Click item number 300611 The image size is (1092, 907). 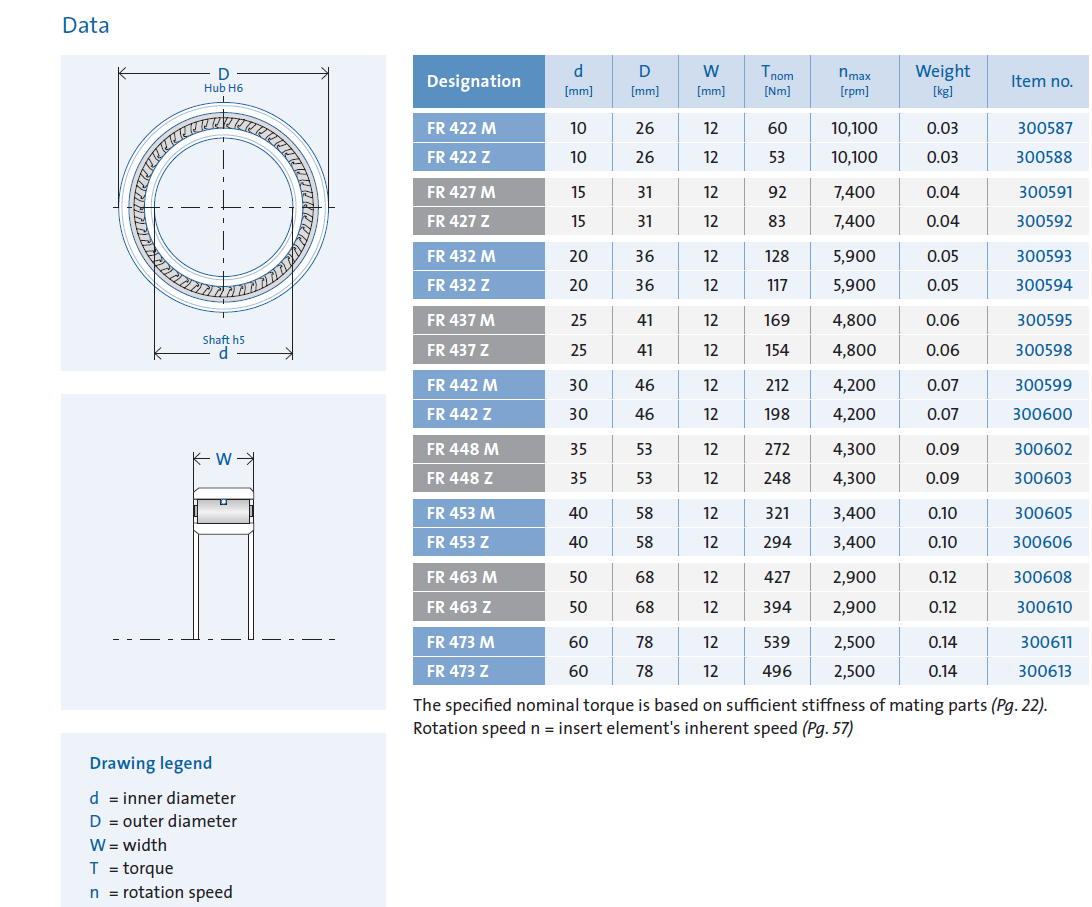[1046, 642]
